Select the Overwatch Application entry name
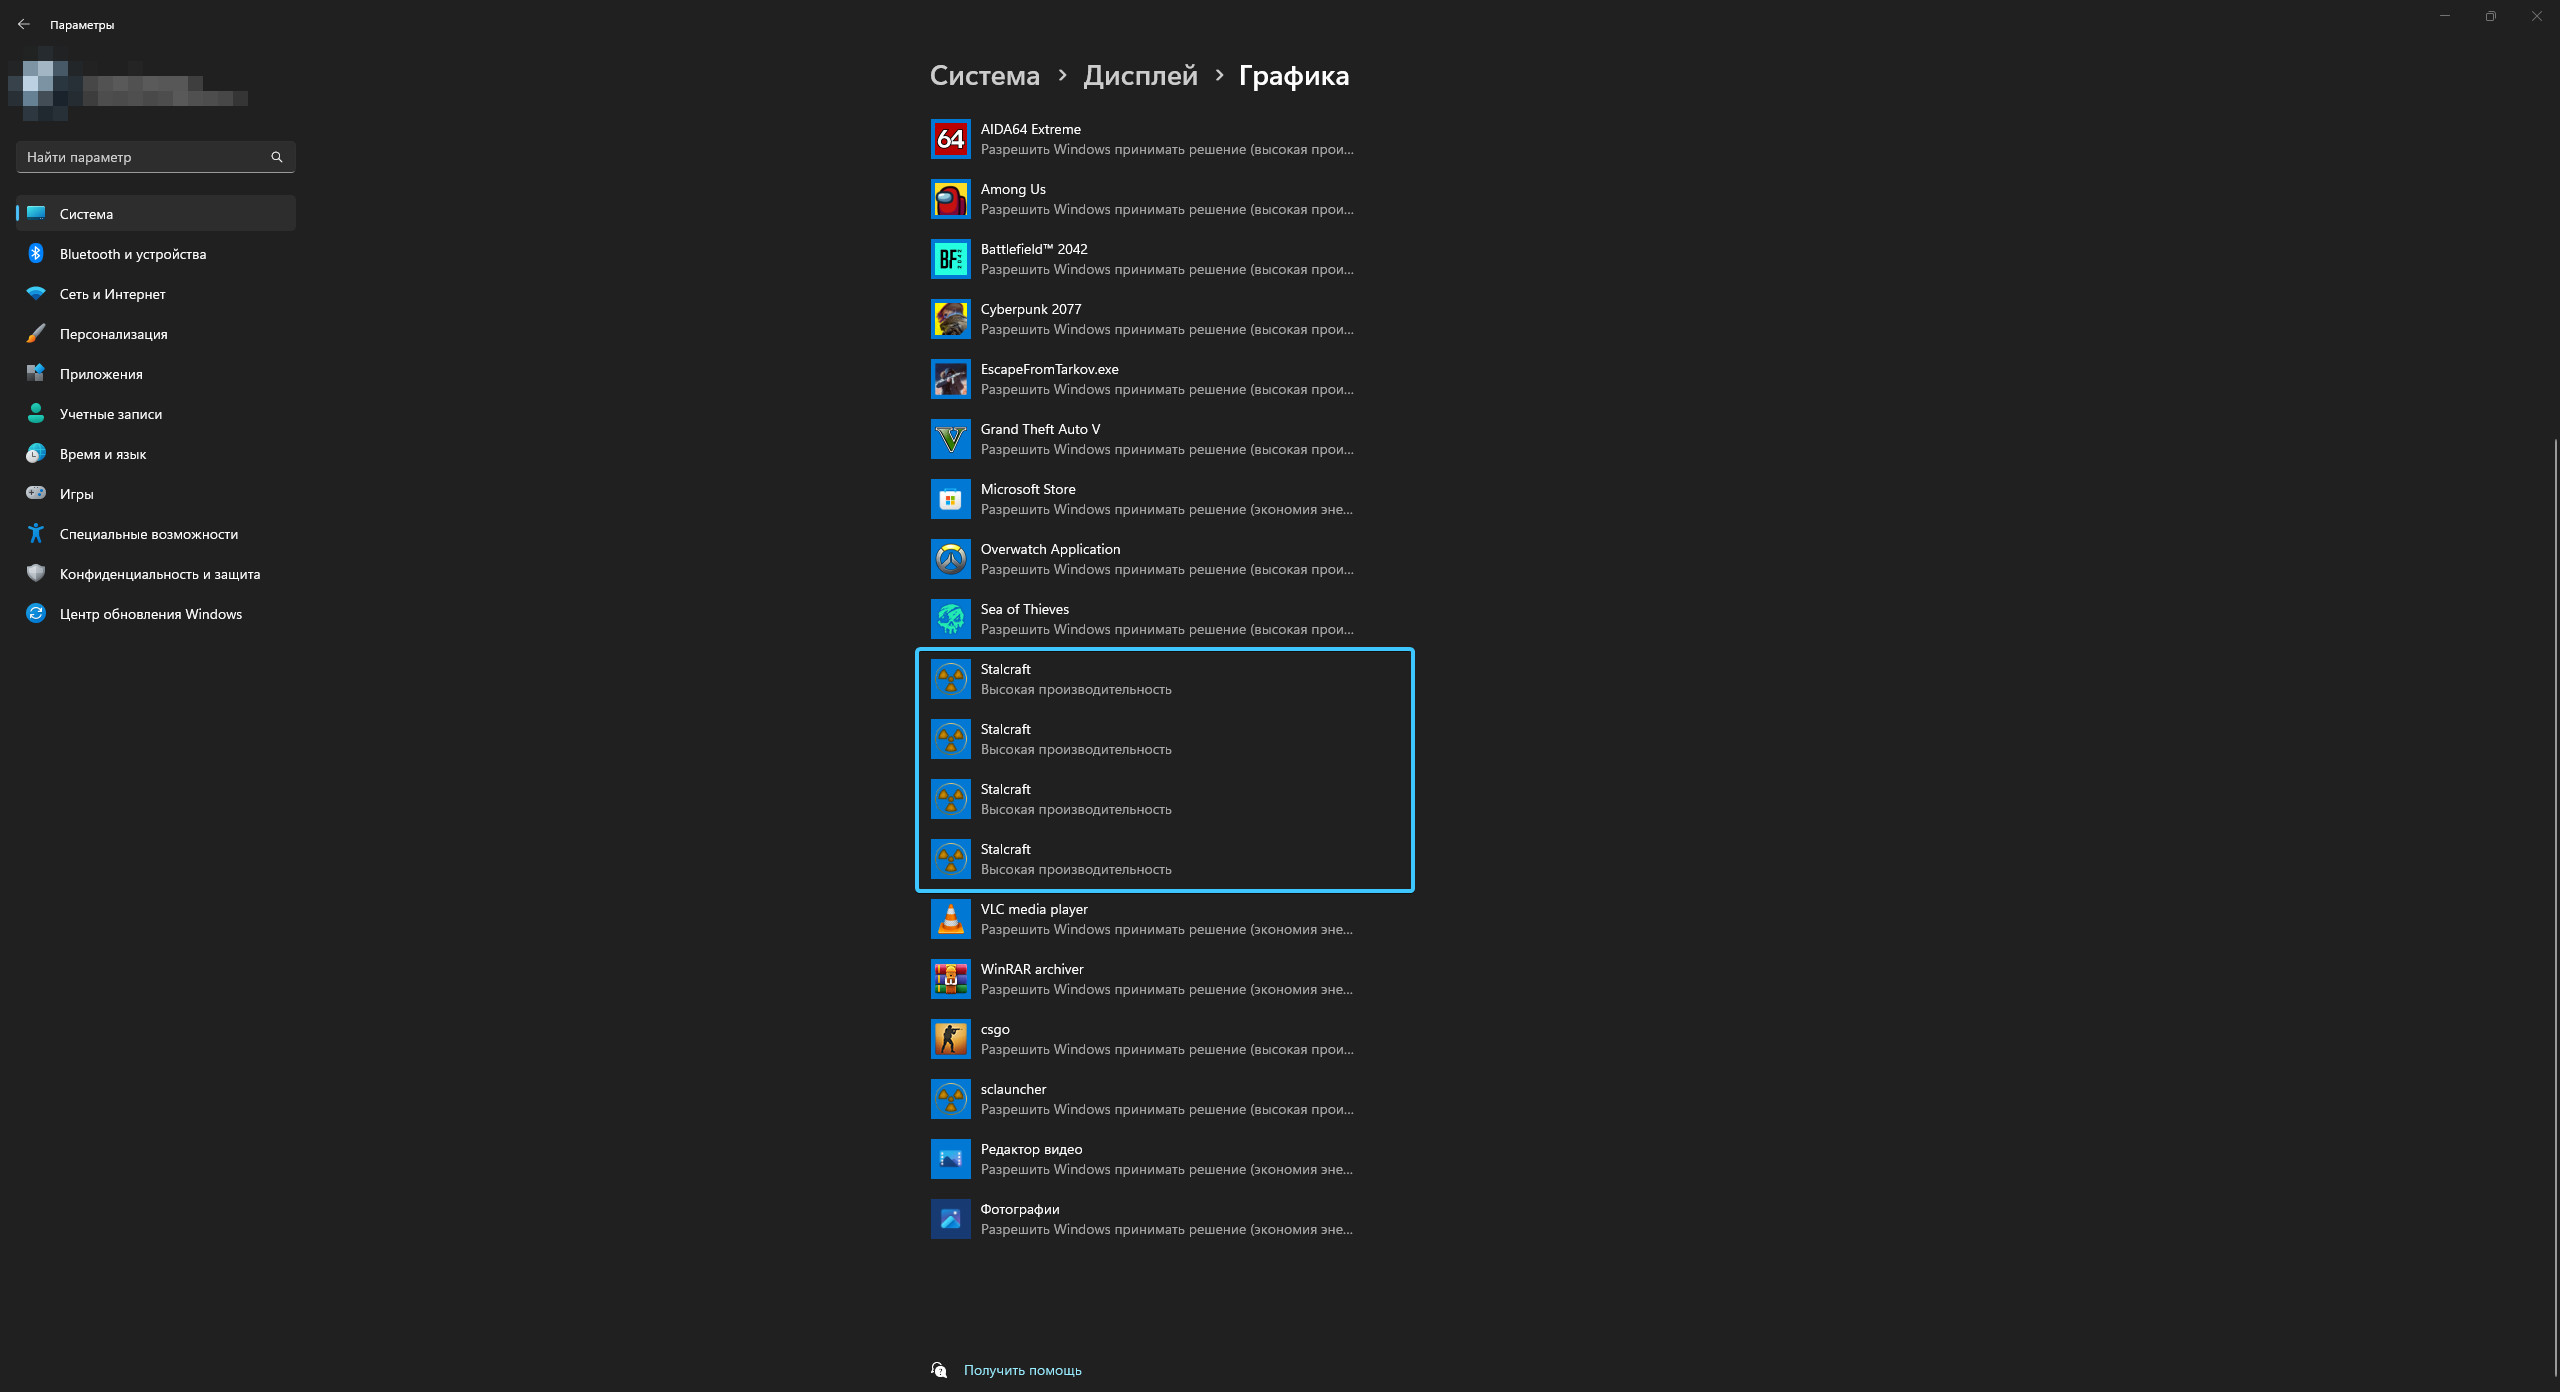This screenshot has height=1392, width=2560. click(x=1050, y=549)
